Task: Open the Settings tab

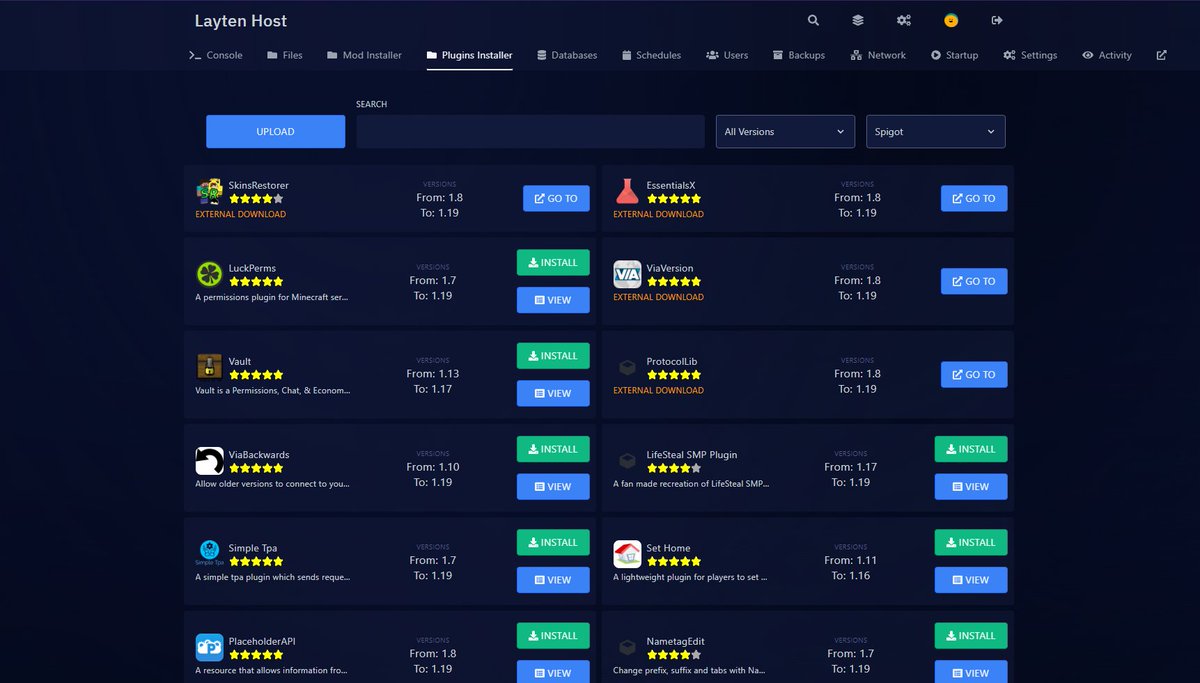Action: coord(1030,55)
